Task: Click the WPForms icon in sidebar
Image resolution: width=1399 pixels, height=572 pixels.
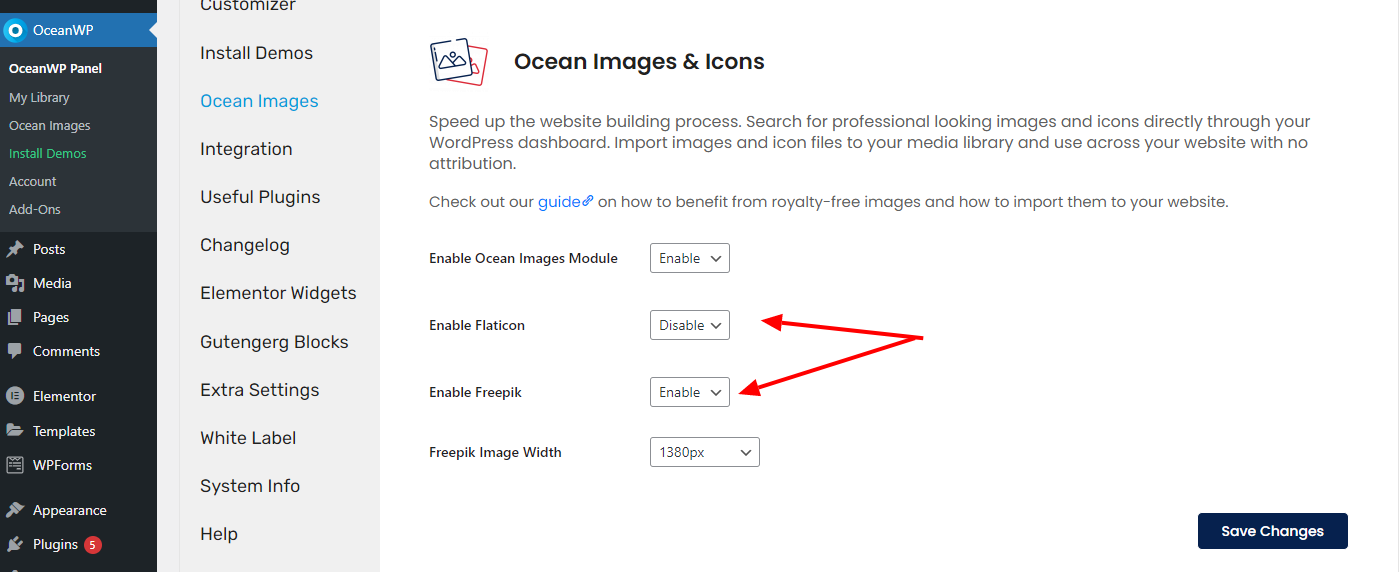Action: (15, 465)
